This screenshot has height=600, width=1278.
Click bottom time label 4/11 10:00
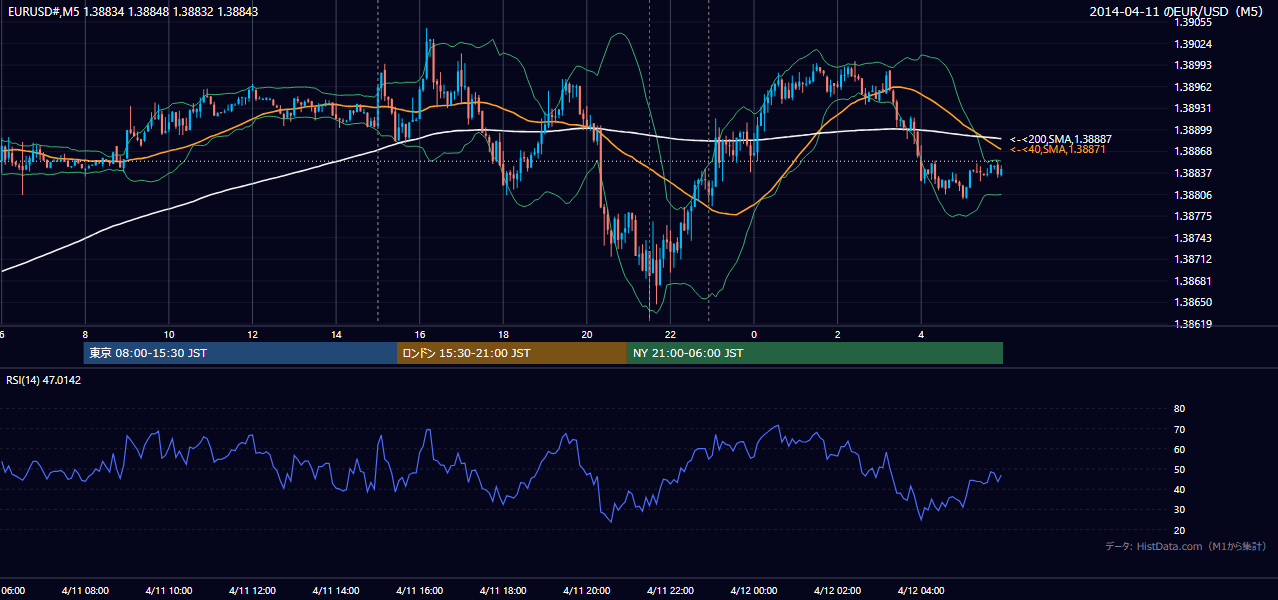(169, 591)
